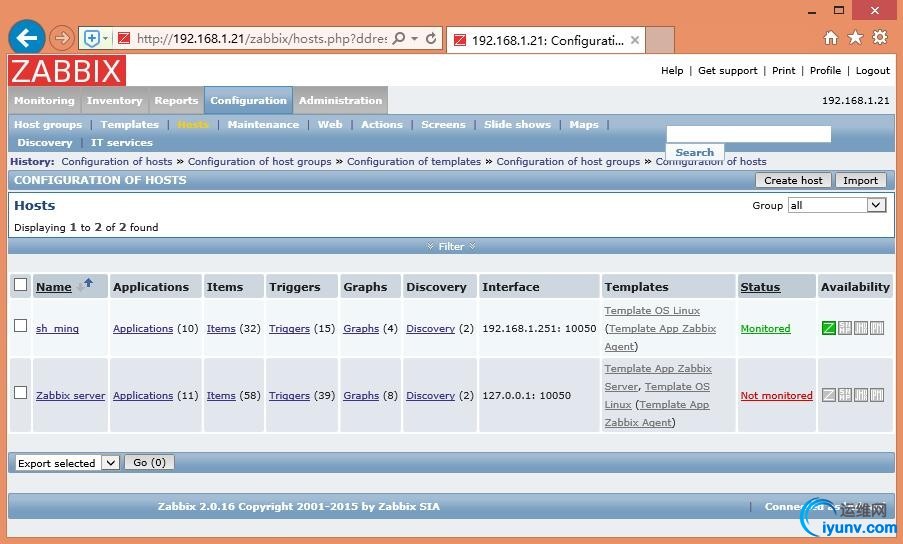Click the search magnifier in address bar
The image size is (903, 544).
[399, 39]
